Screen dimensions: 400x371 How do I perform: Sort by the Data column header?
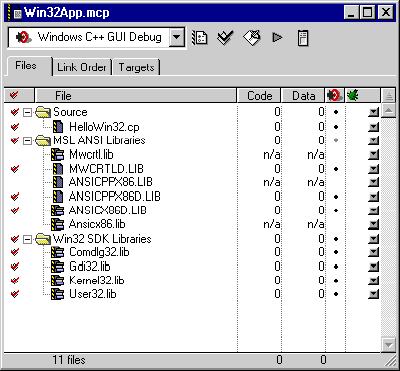click(x=303, y=96)
